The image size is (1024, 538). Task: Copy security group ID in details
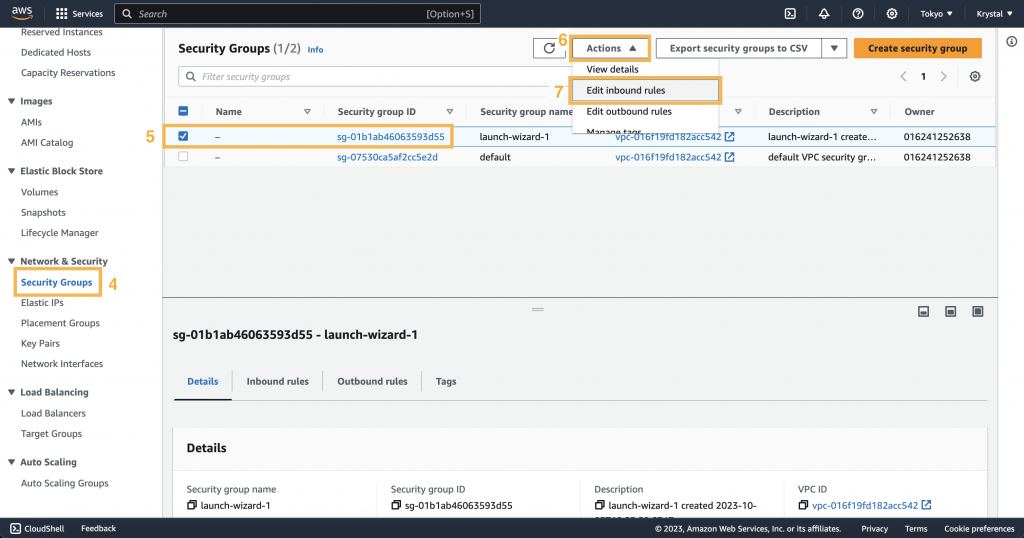click(396, 505)
